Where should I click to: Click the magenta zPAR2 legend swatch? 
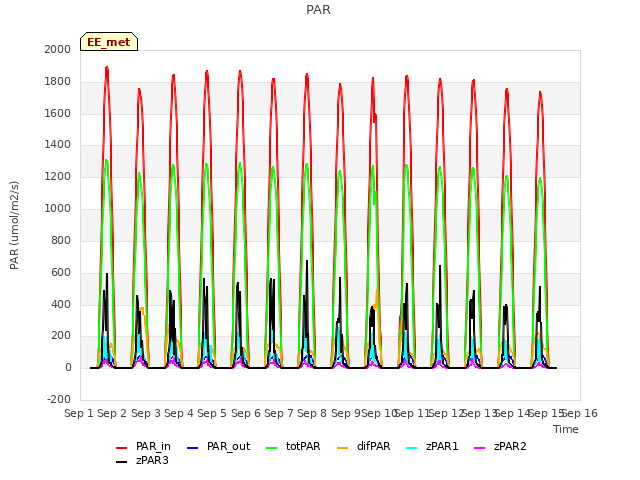[x=480, y=448]
